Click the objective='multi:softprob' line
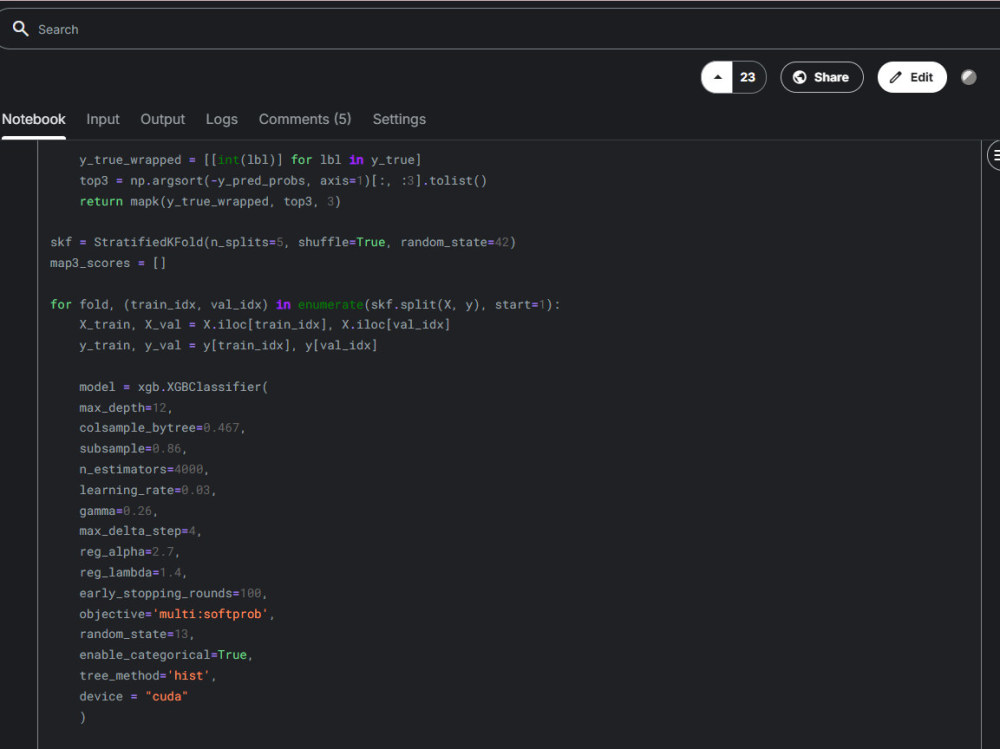Viewport: 1000px width, 749px height. [x=177, y=614]
